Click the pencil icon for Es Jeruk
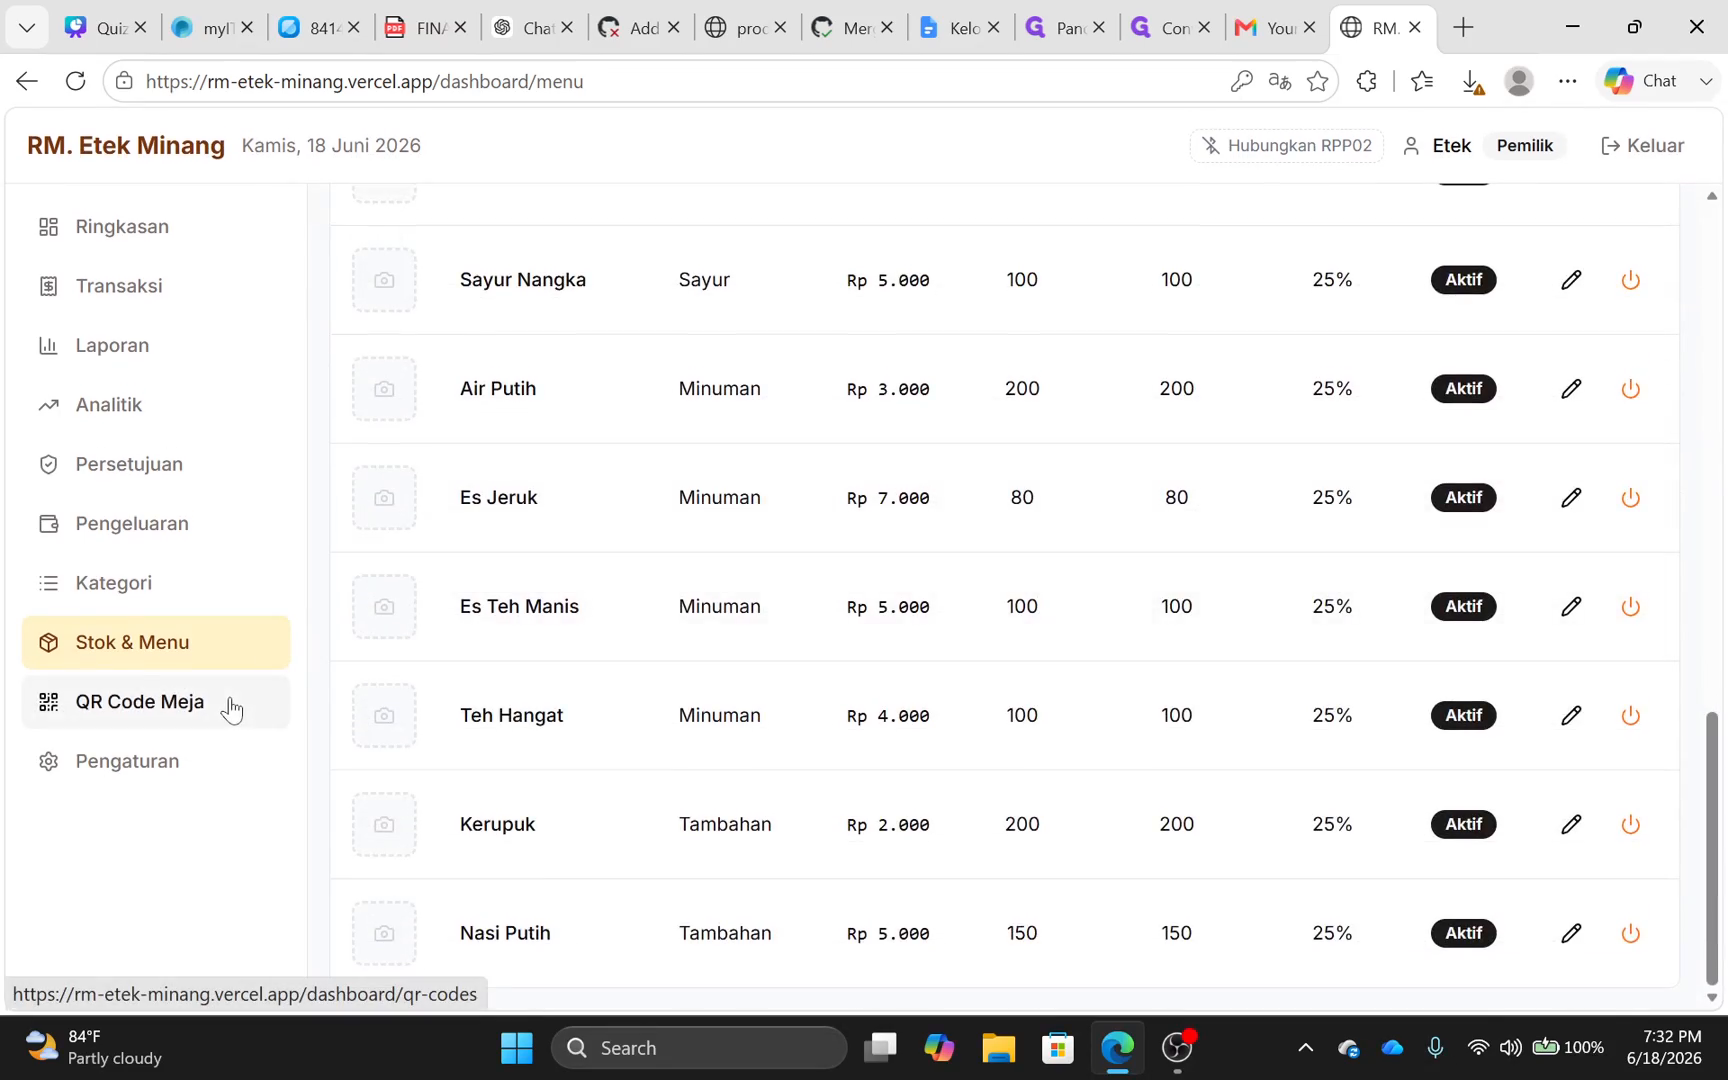Image resolution: width=1728 pixels, height=1080 pixels. coord(1571,498)
